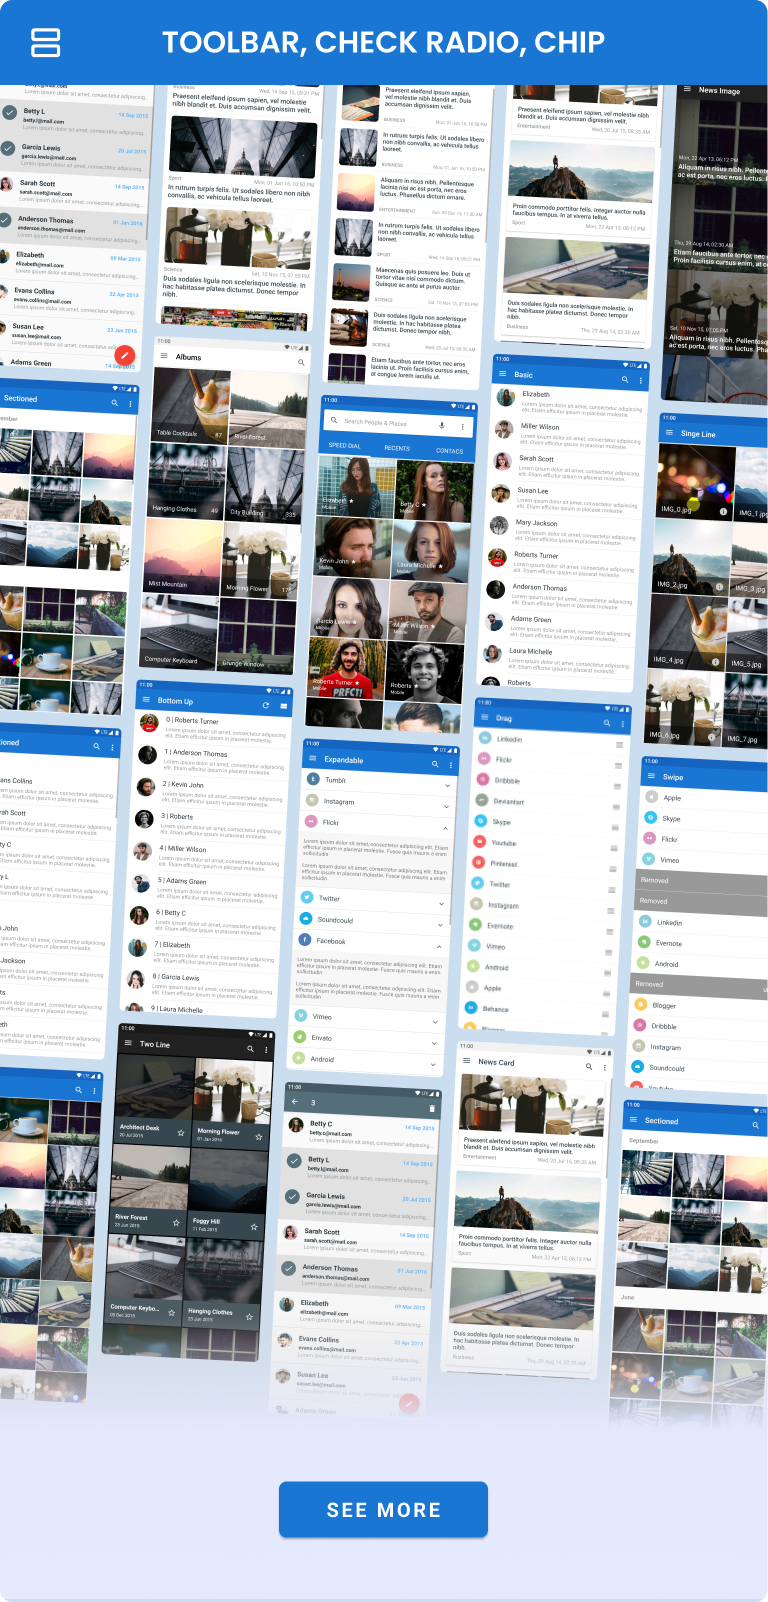Toggle the favorite star on Foggy Hill
This screenshot has height=1602, width=768.
[254, 1227]
